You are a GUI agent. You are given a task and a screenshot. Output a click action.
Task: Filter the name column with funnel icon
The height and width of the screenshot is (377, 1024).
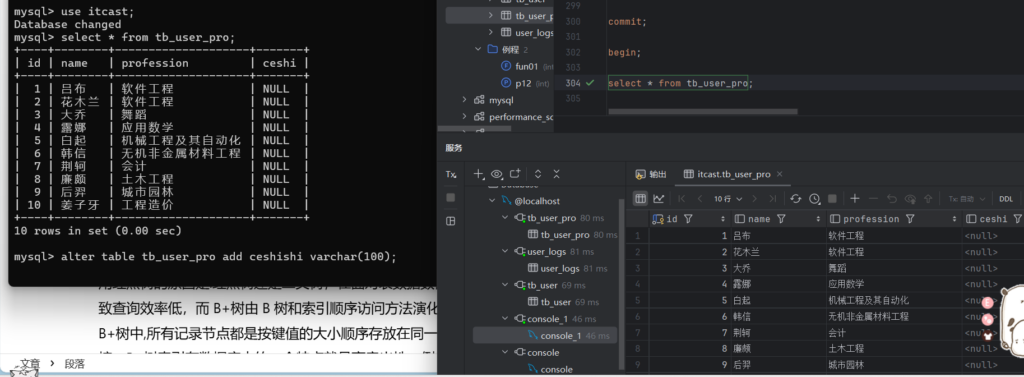point(781,219)
